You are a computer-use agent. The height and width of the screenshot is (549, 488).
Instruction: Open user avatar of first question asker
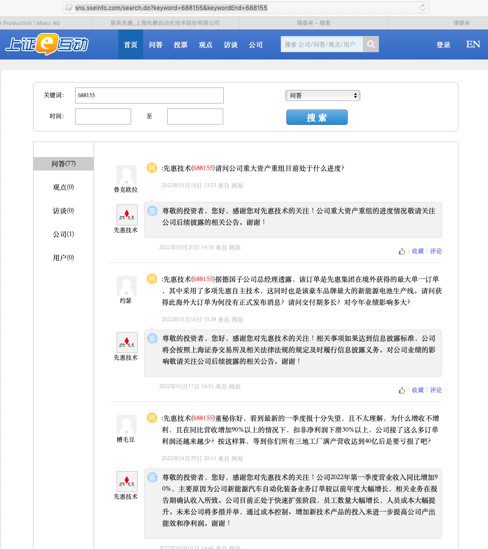(x=126, y=175)
